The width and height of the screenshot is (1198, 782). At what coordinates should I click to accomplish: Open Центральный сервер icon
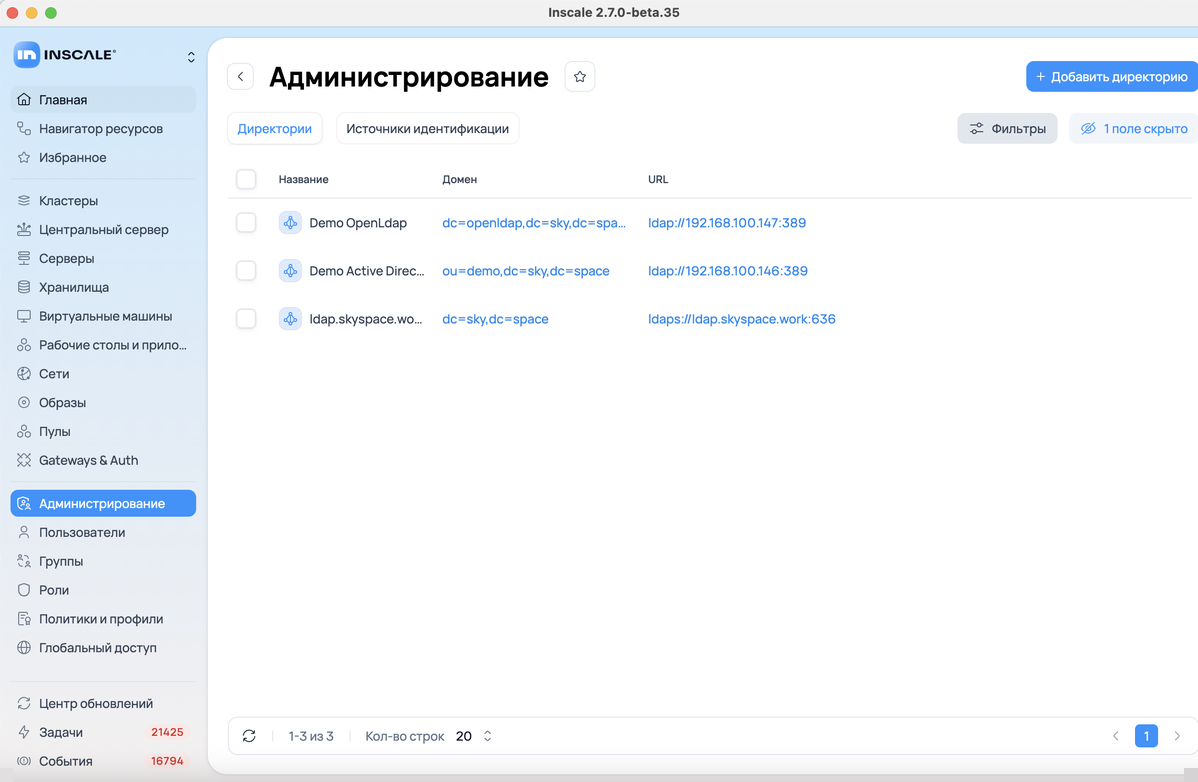[24, 229]
